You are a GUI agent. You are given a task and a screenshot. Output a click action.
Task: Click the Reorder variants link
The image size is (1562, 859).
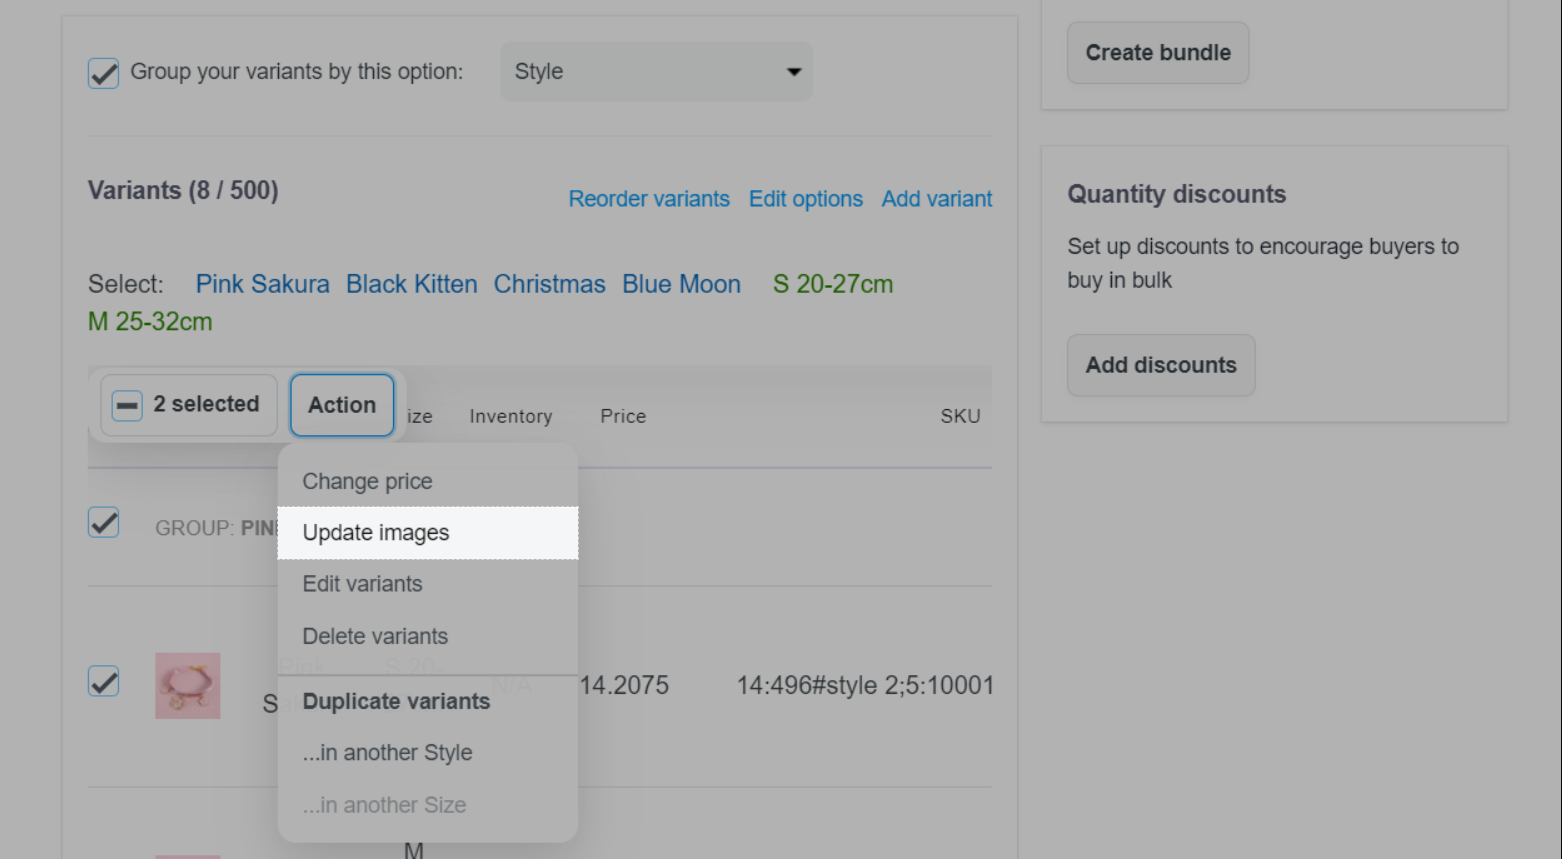tap(649, 199)
